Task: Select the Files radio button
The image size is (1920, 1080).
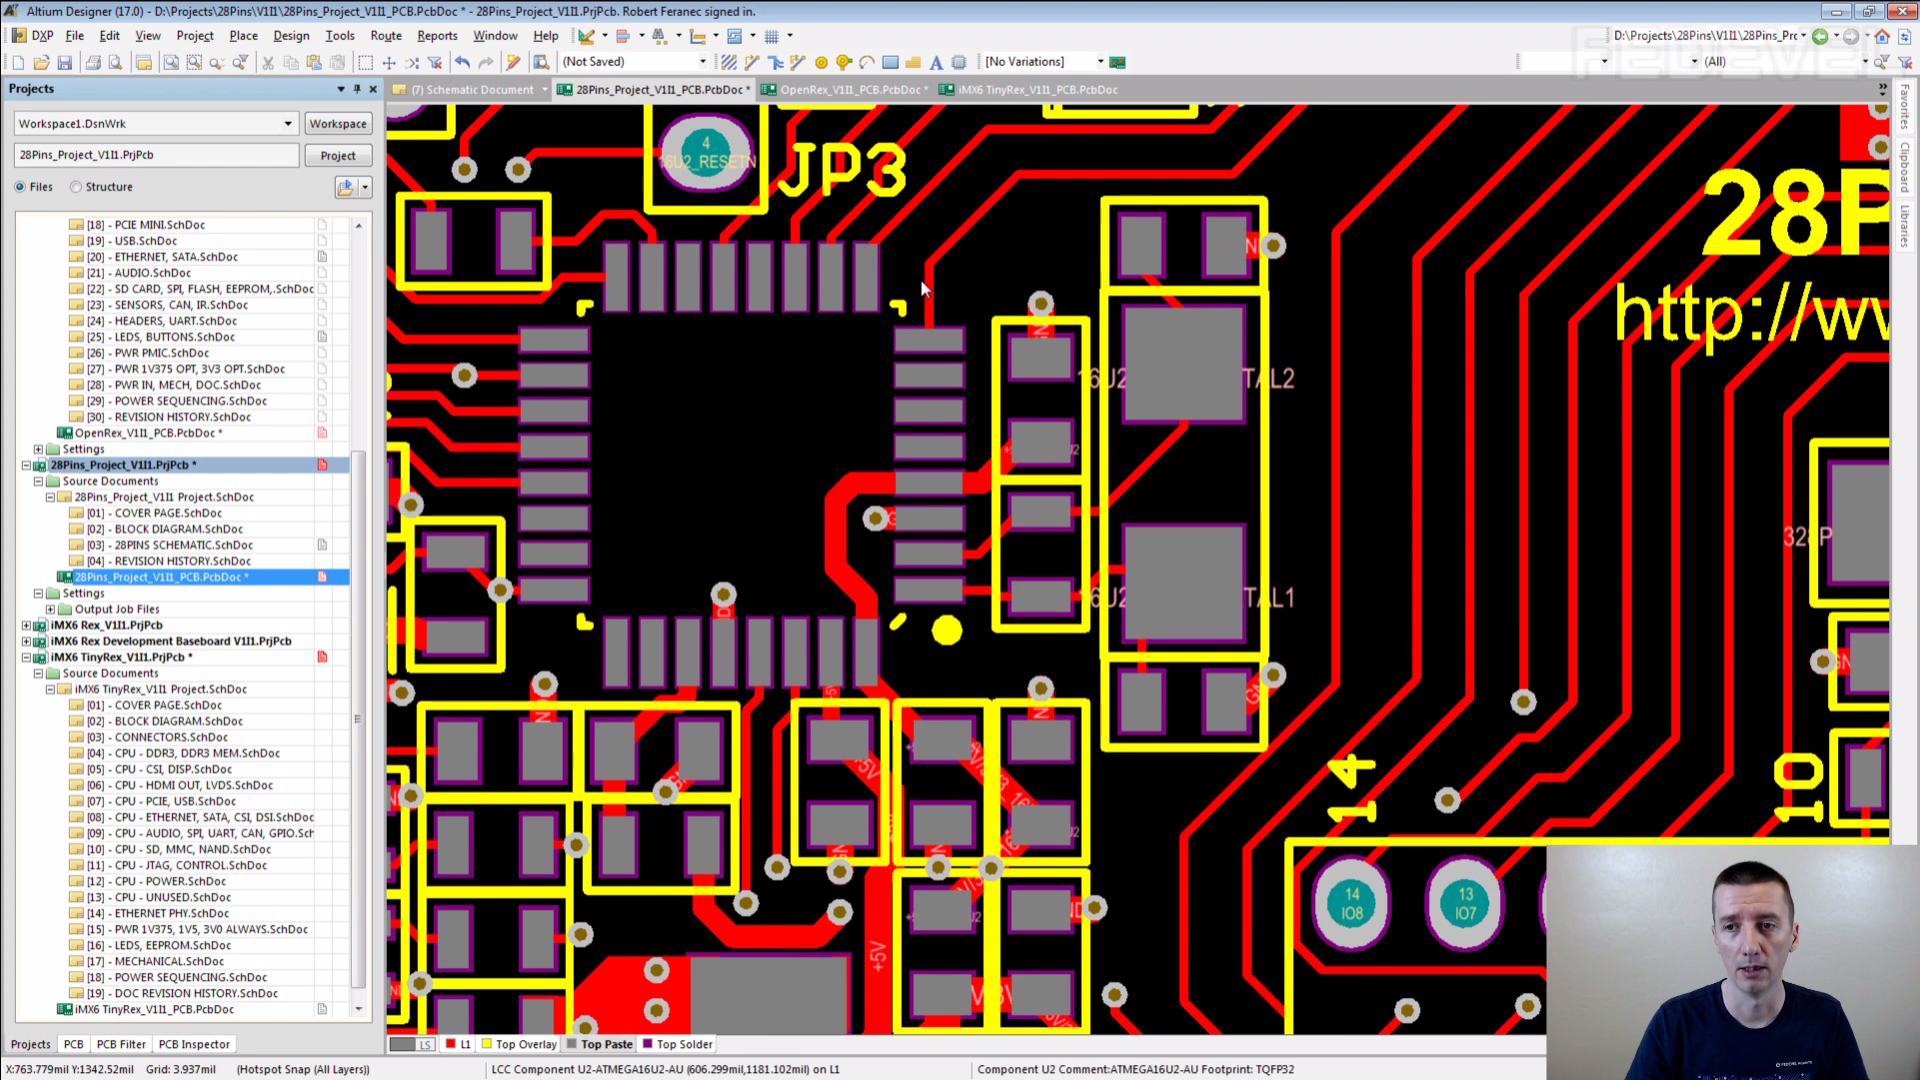Action: tap(20, 187)
